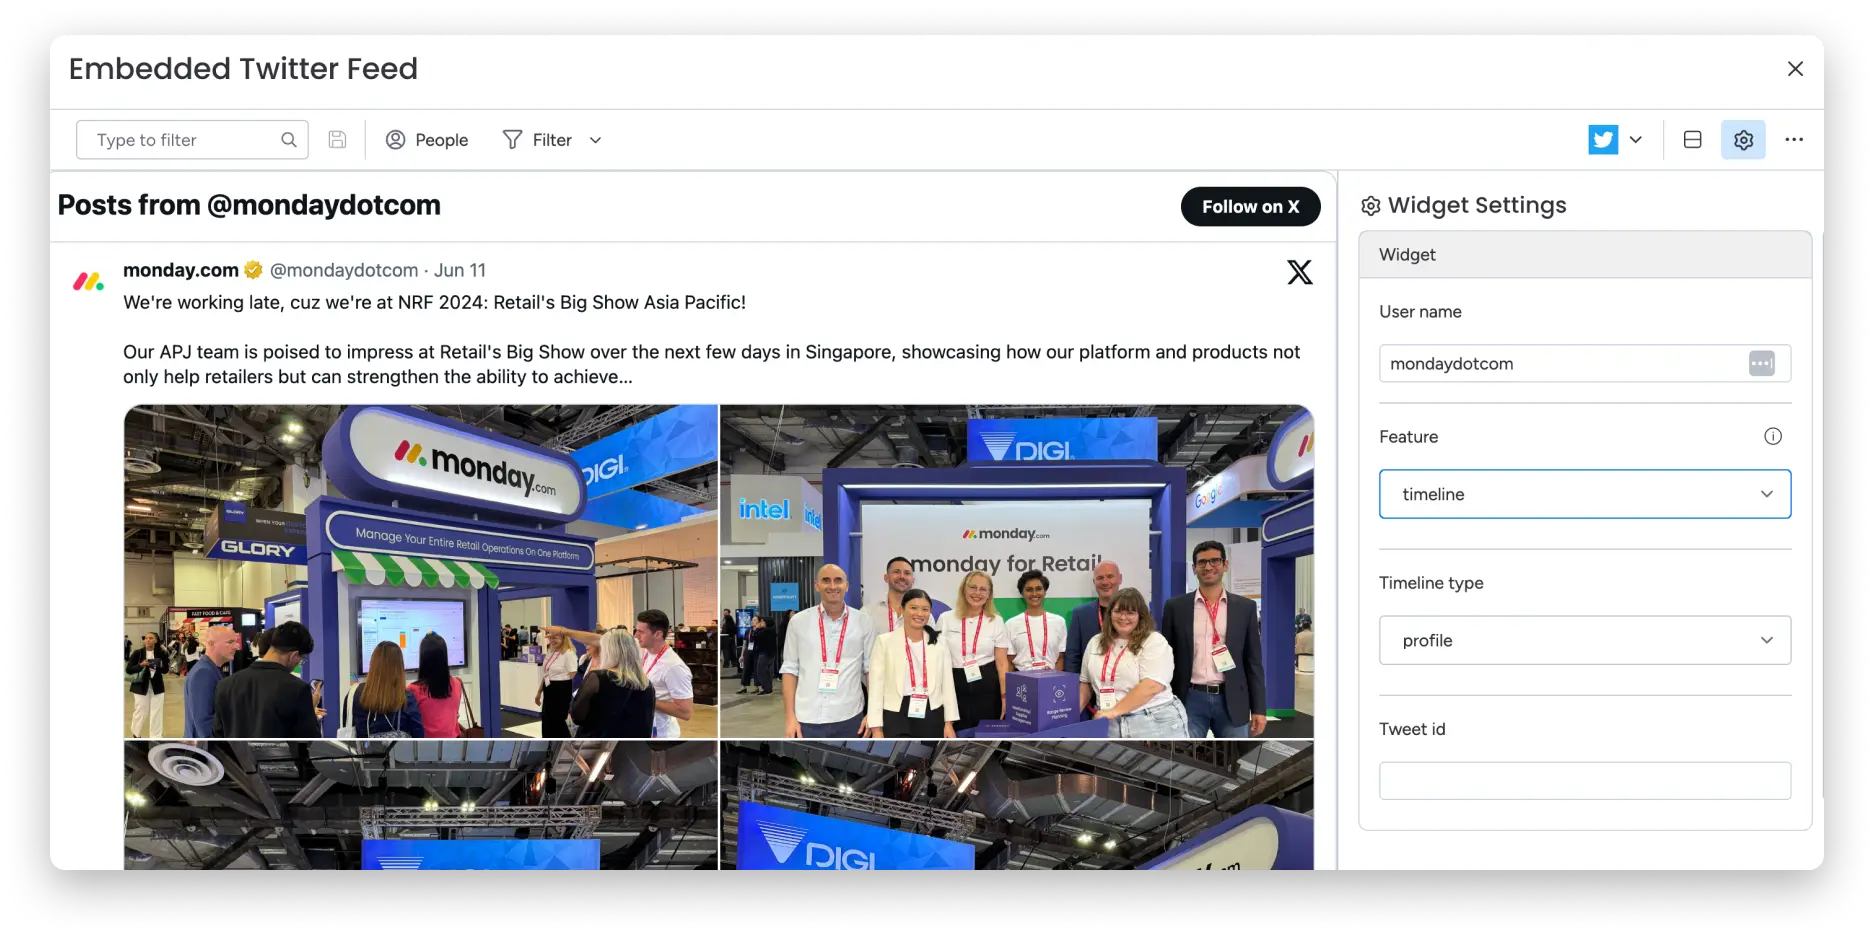Expand the chevron beside the Twitter icon

pos(1636,140)
